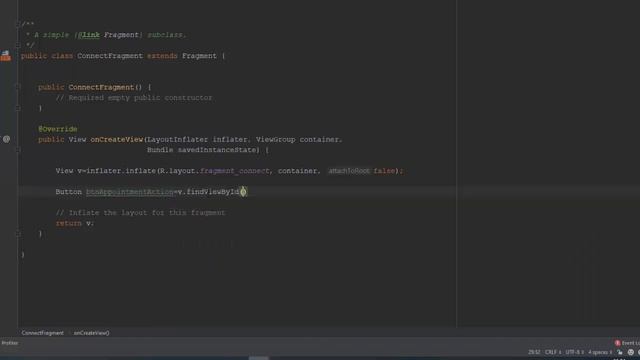Select the onCreateView() breadcrumb

click(91, 333)
